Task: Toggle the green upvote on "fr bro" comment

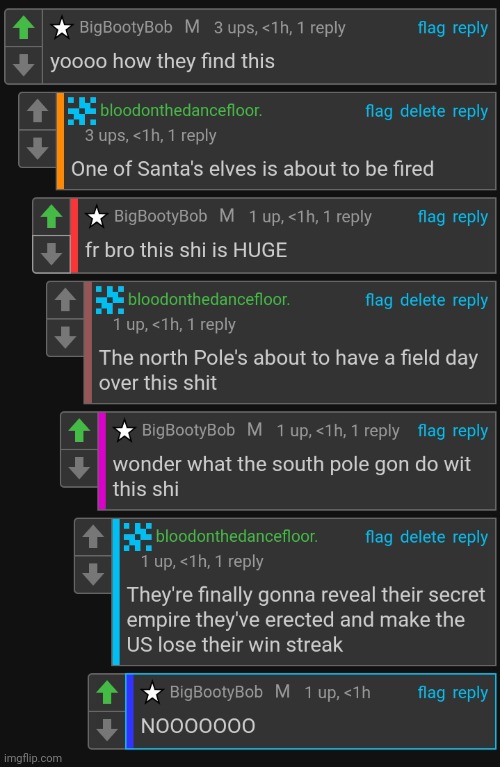Action: click(x=51, y=217)
